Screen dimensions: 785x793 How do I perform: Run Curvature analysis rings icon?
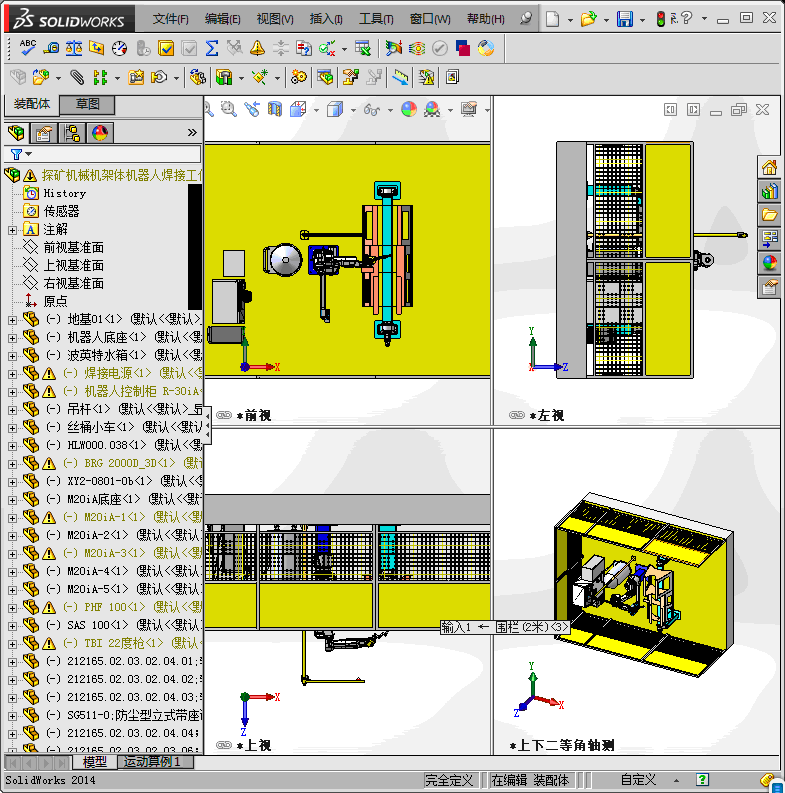click(x=417, y=48)
